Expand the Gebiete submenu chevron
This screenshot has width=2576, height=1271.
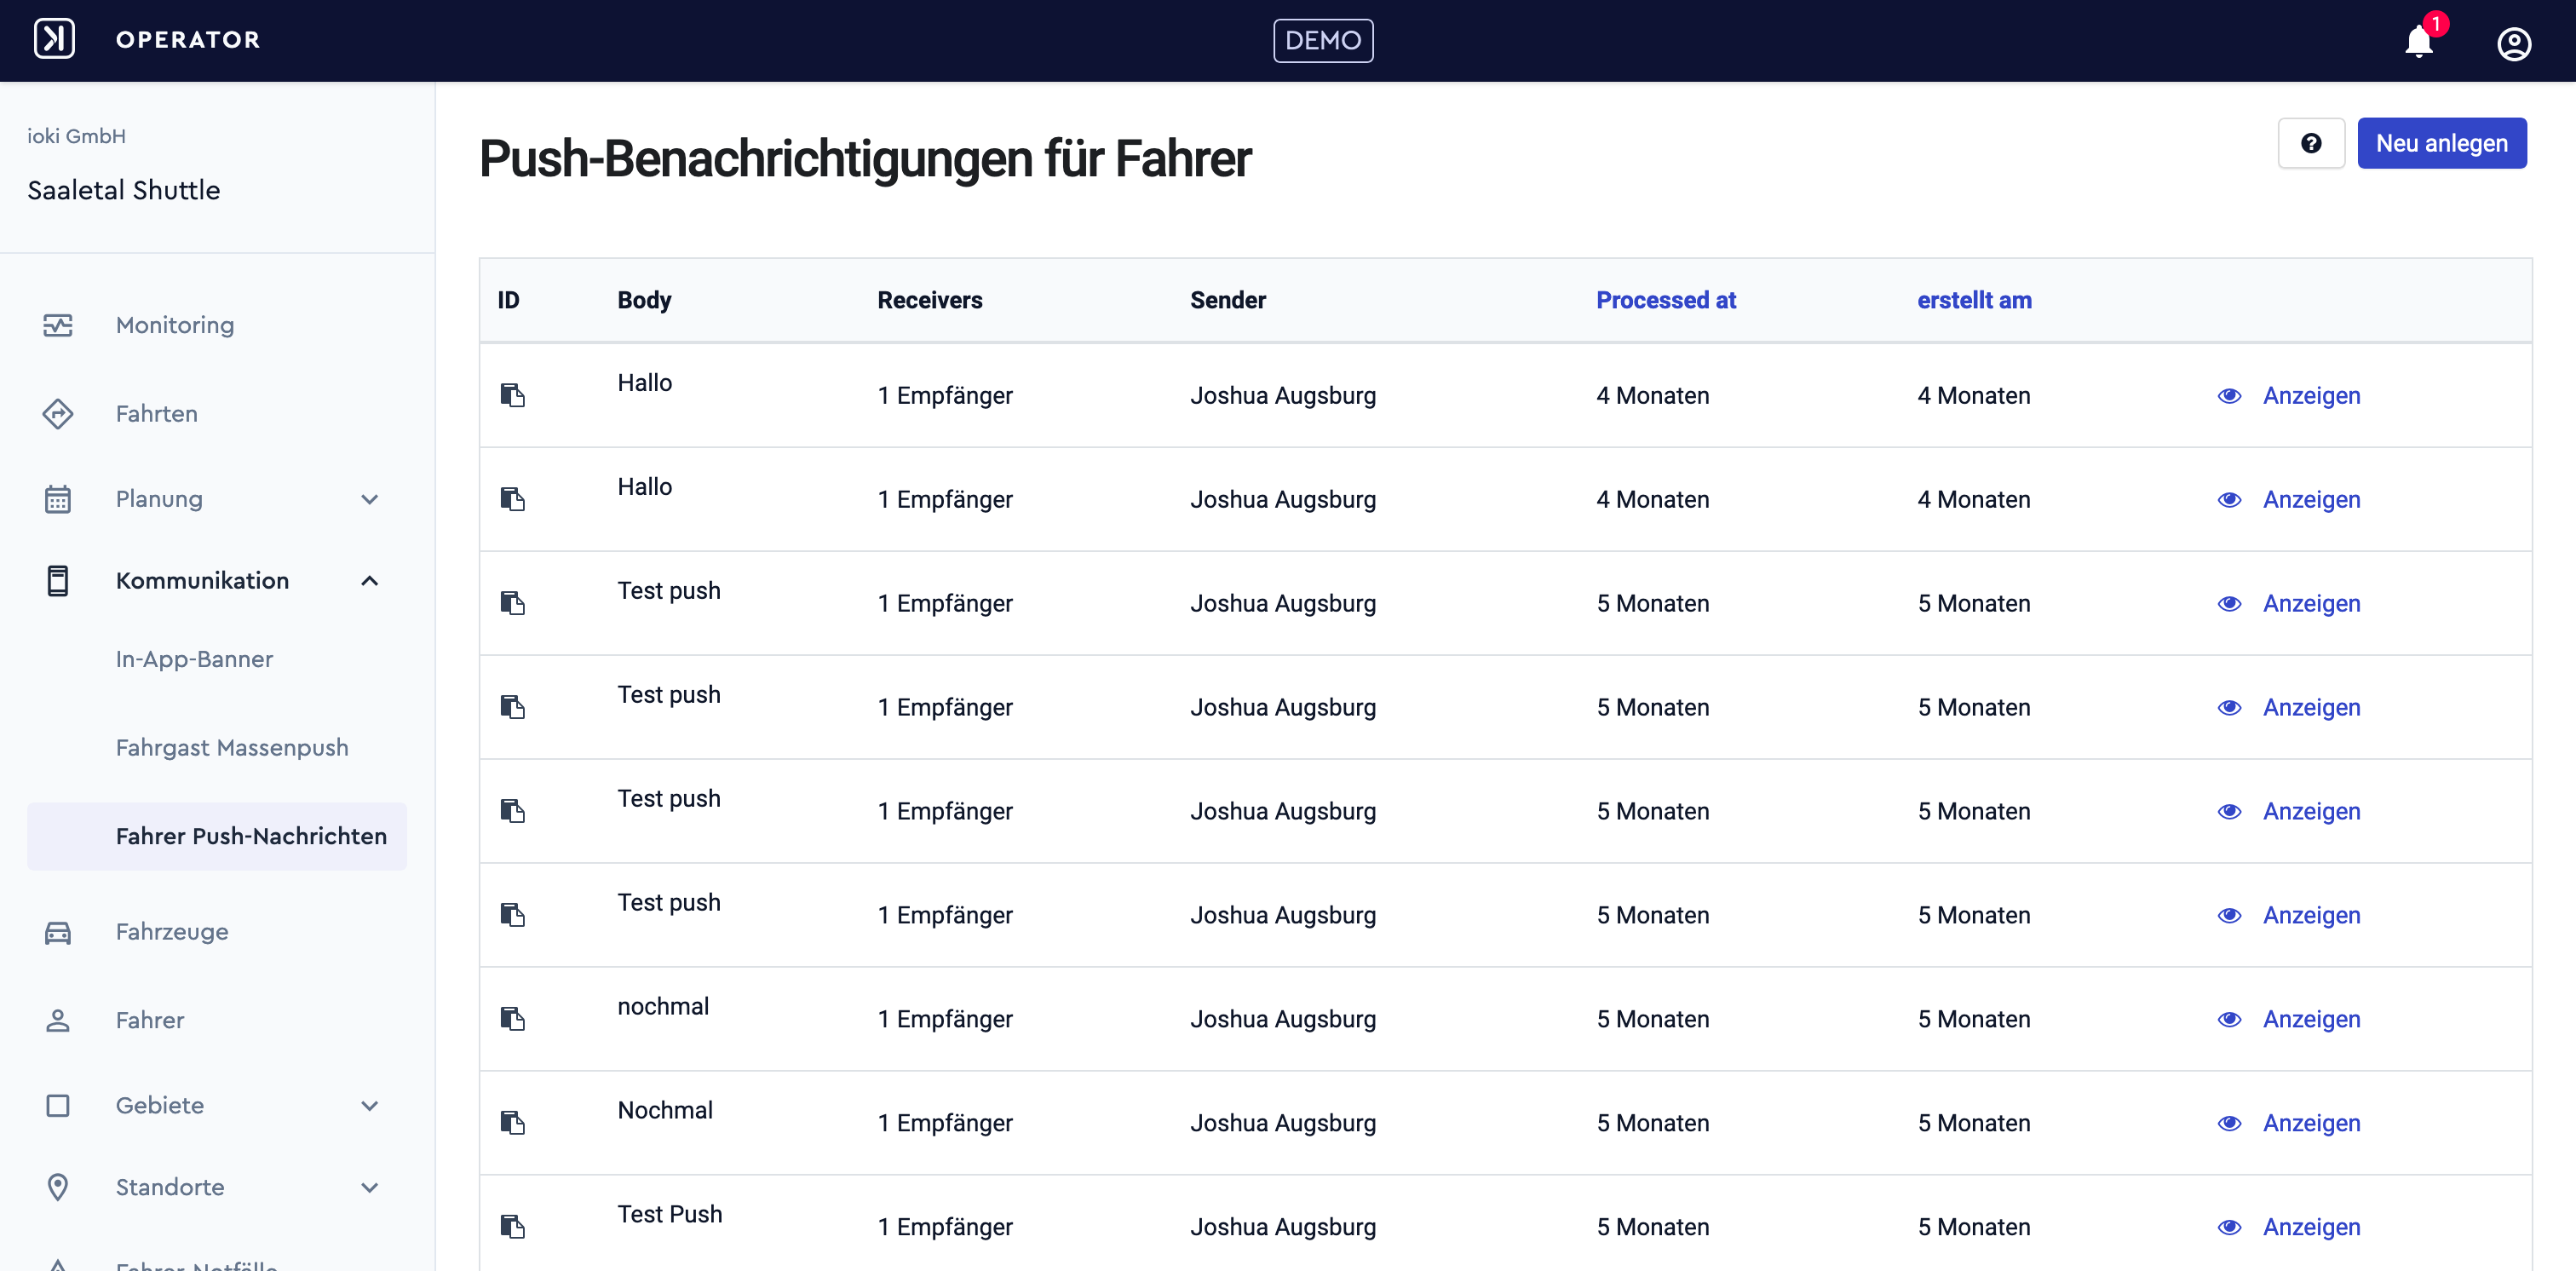[x=370, y=1105]
